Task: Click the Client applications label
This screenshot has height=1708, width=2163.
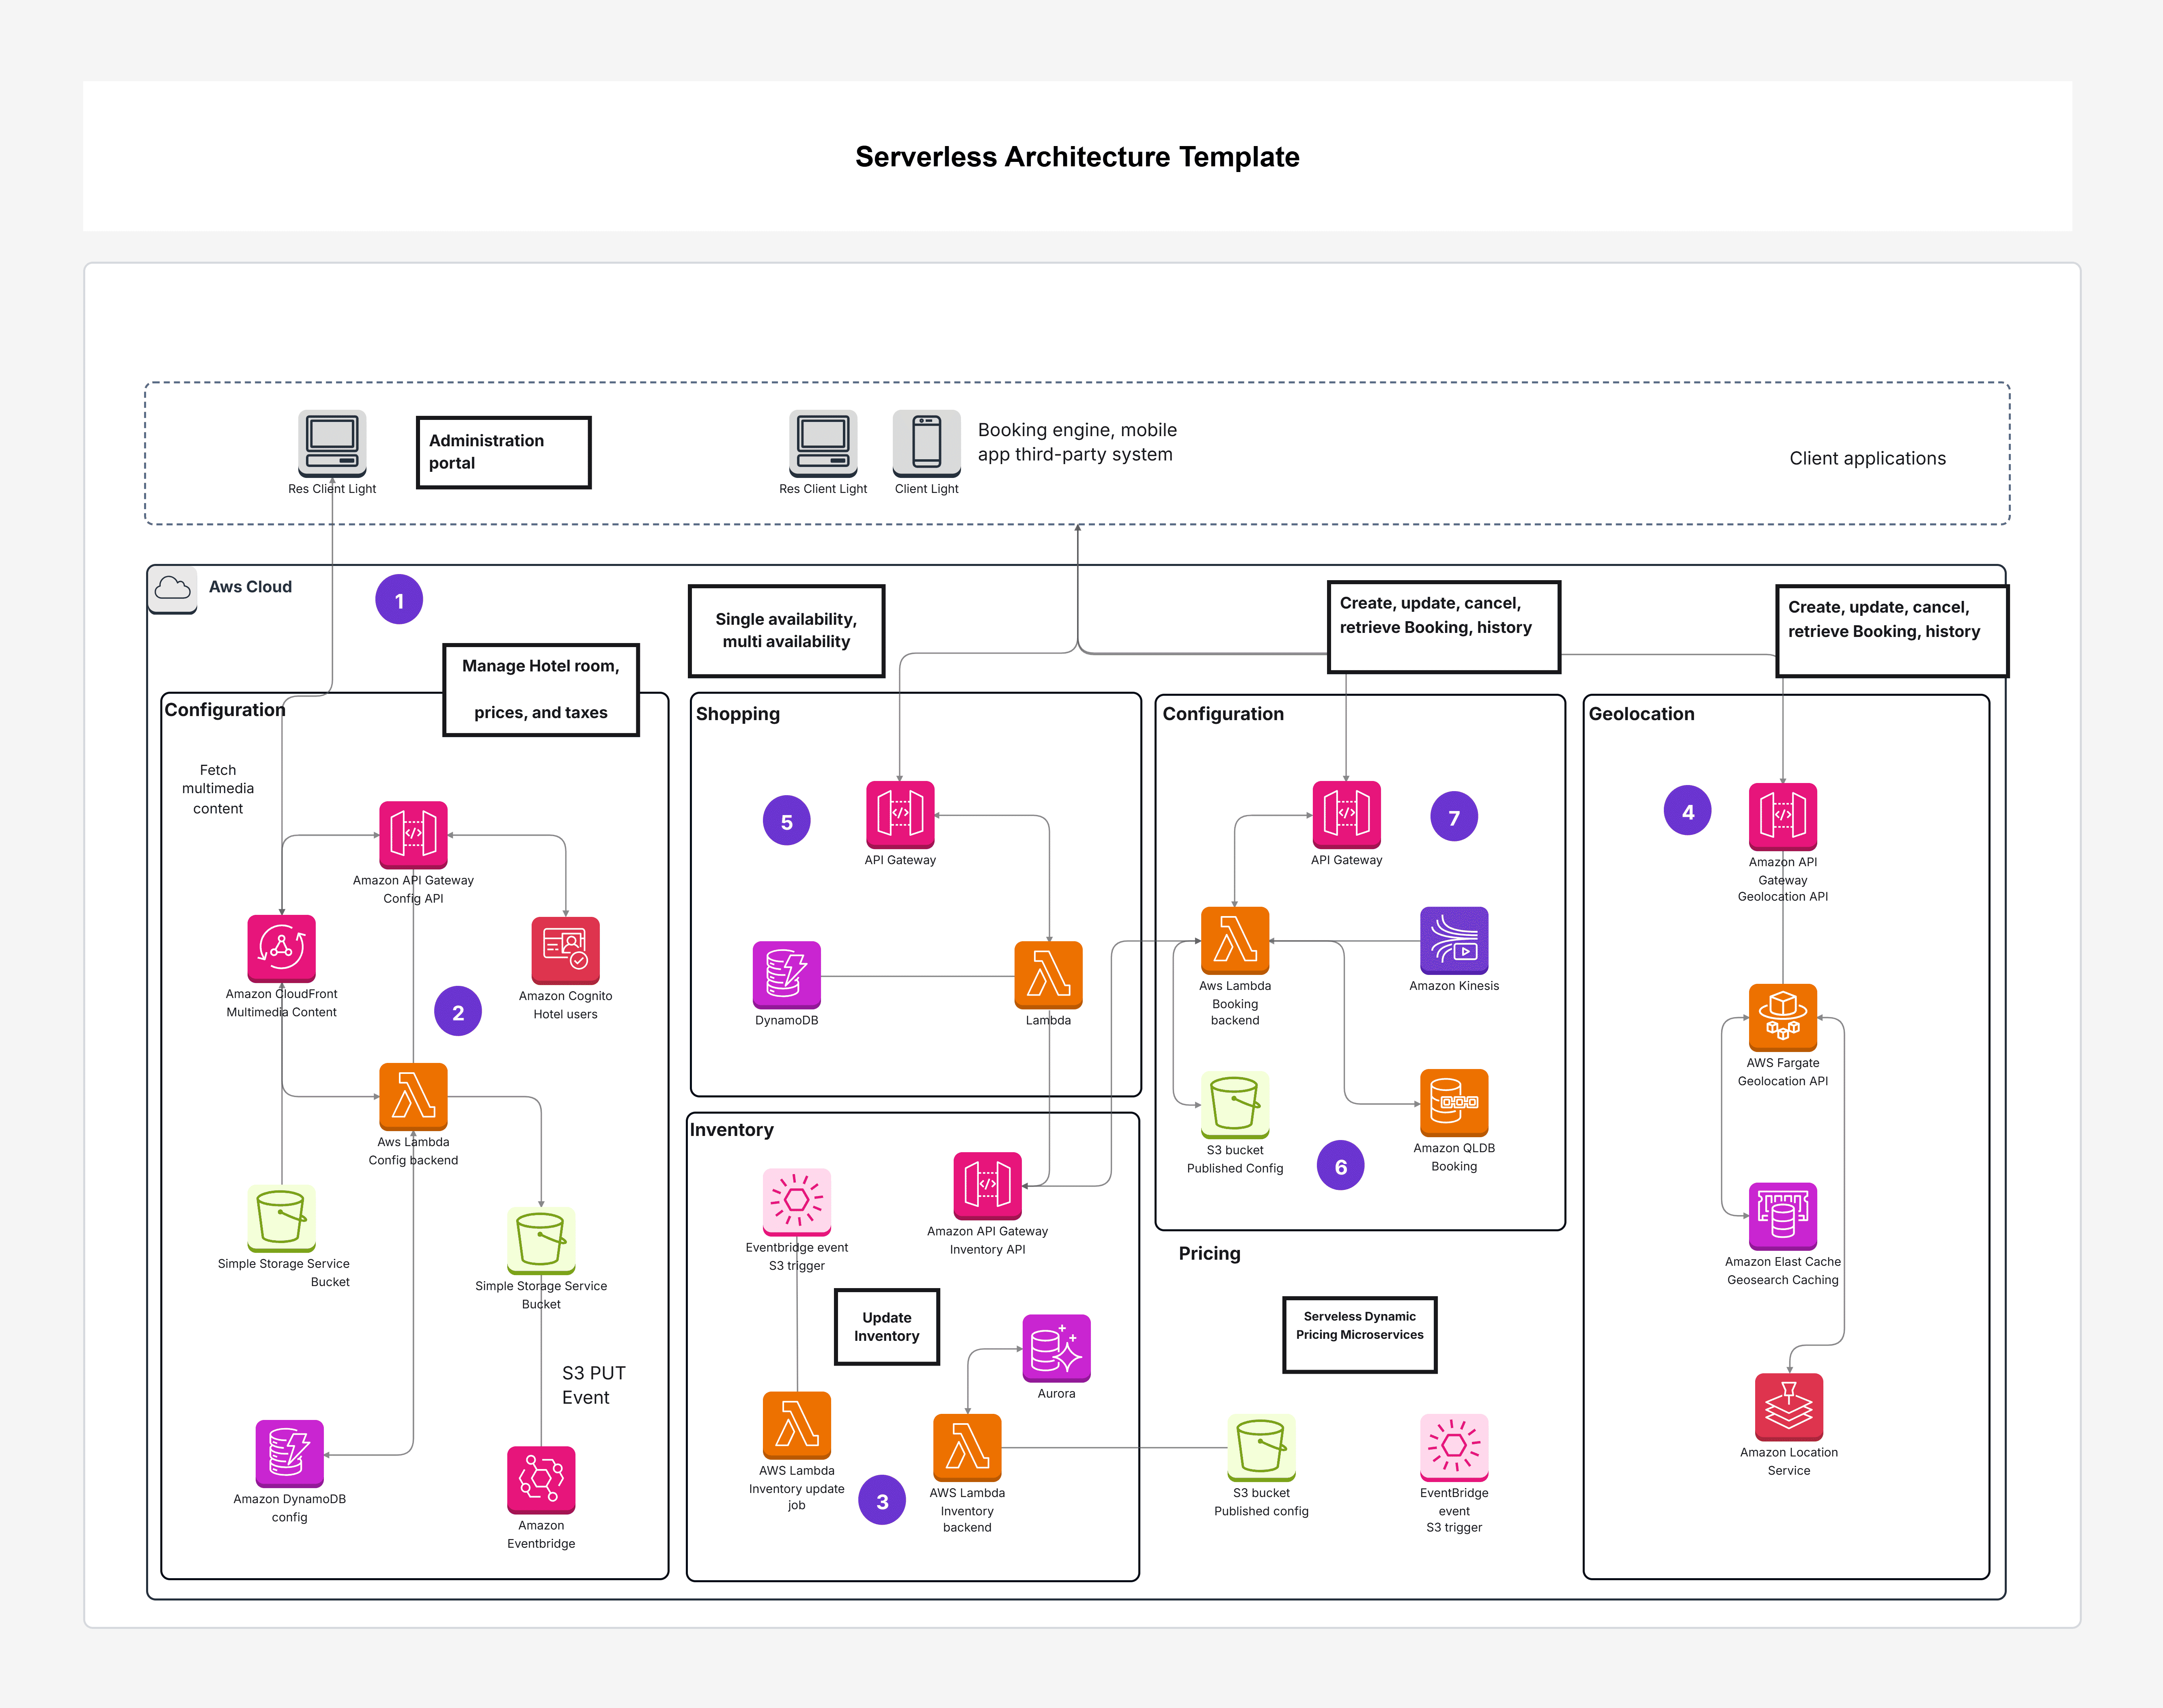Action: (1867, 458)
